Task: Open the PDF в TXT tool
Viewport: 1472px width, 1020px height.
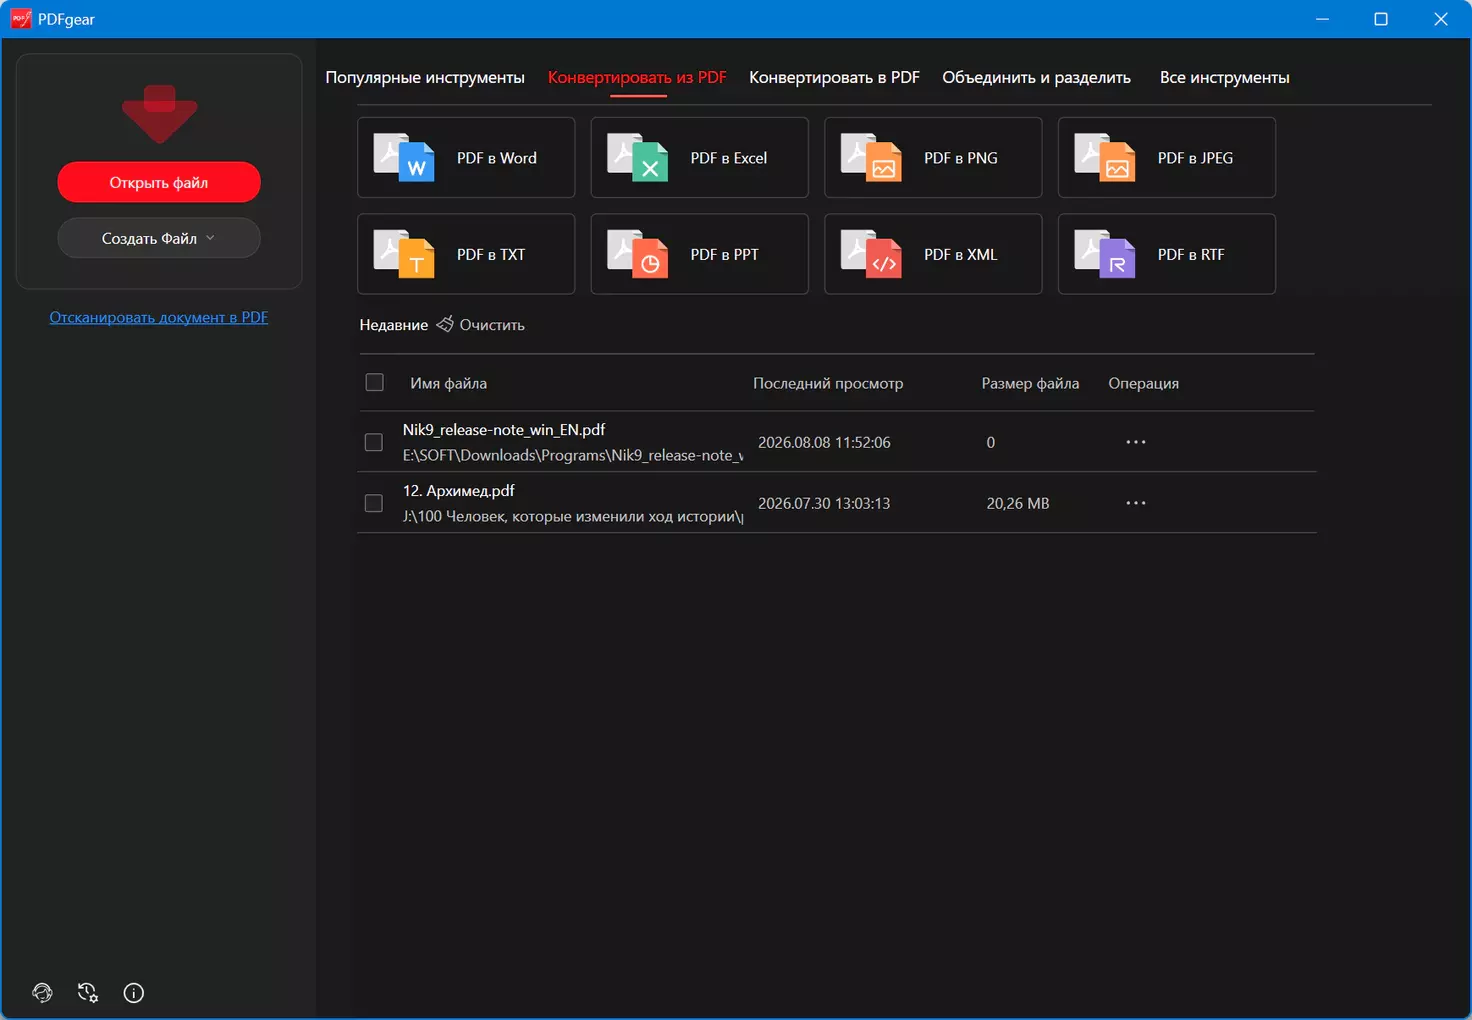Action: [466, 254]
